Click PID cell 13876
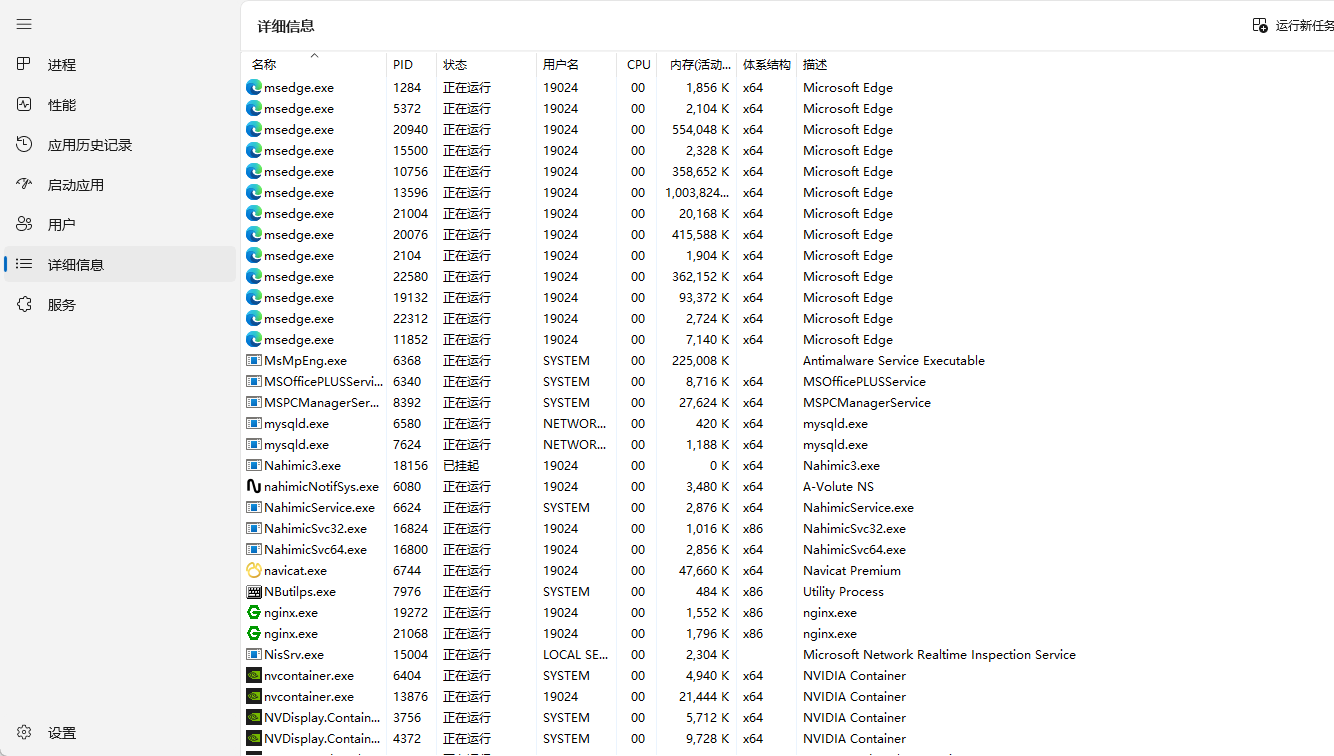1334x756 pixels. pos(410,696)
